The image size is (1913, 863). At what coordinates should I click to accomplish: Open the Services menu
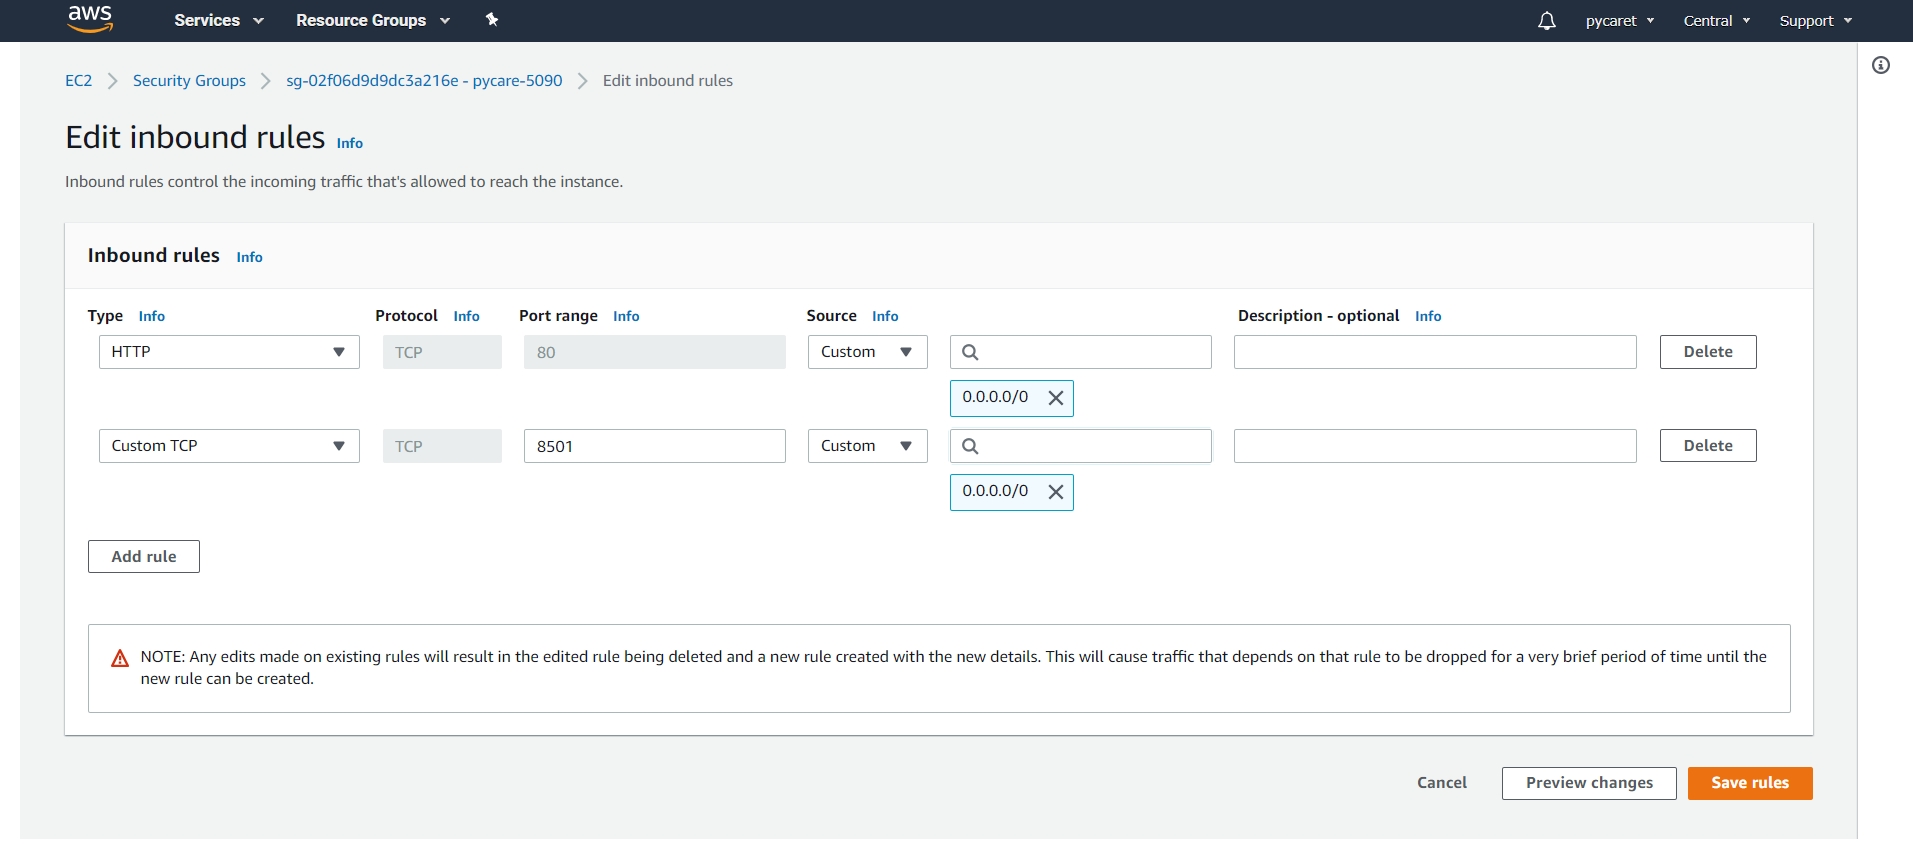[218, 20]
